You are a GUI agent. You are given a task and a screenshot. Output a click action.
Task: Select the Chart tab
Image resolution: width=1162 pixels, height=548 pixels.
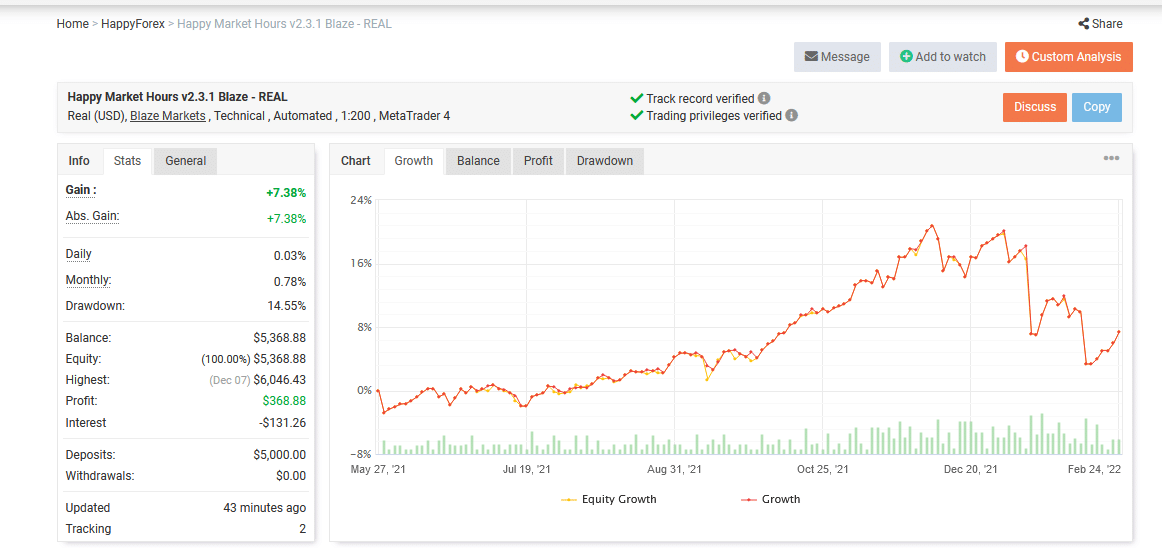[356, 161]
